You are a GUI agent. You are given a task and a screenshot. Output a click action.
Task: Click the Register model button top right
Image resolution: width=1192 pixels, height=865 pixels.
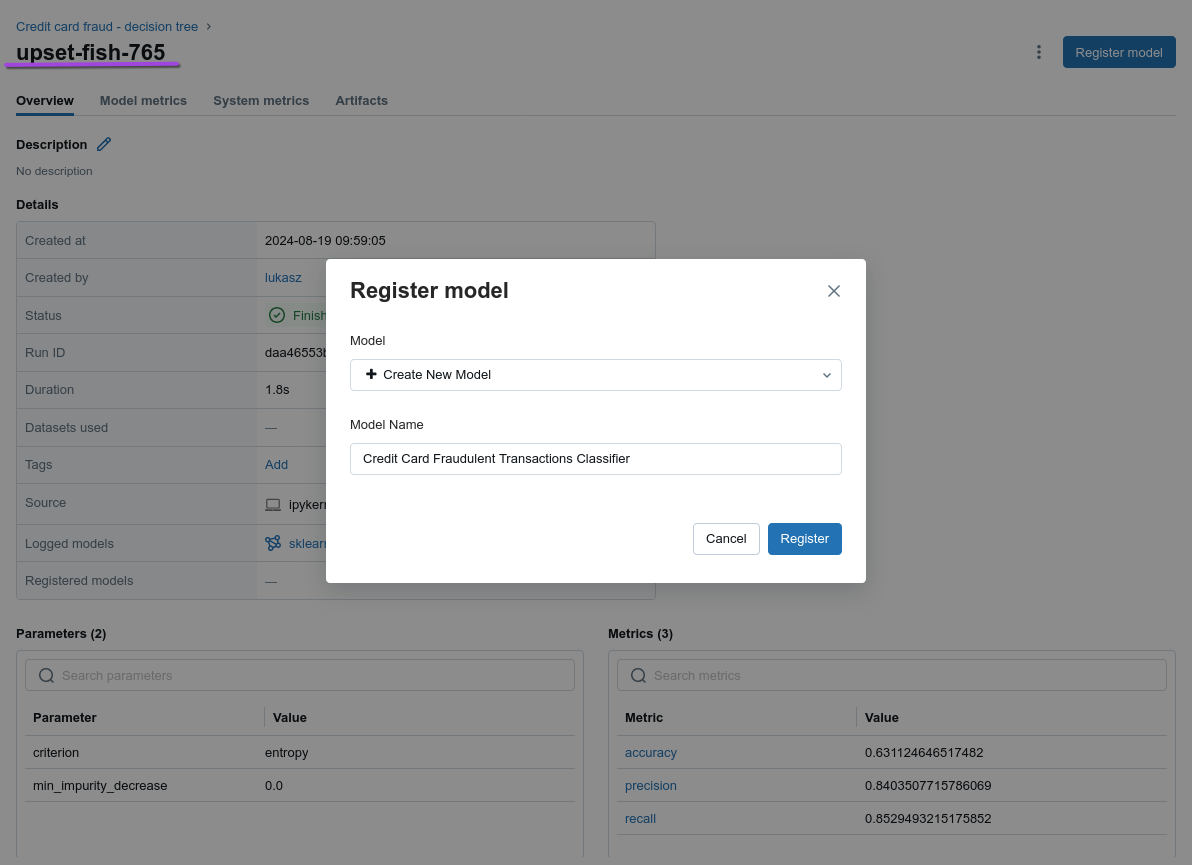point(1119,52)
